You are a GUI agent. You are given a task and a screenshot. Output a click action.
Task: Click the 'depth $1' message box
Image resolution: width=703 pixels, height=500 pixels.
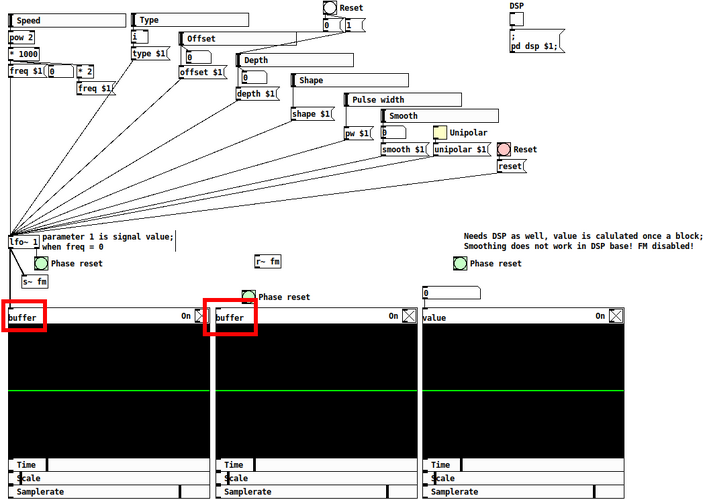257,94
